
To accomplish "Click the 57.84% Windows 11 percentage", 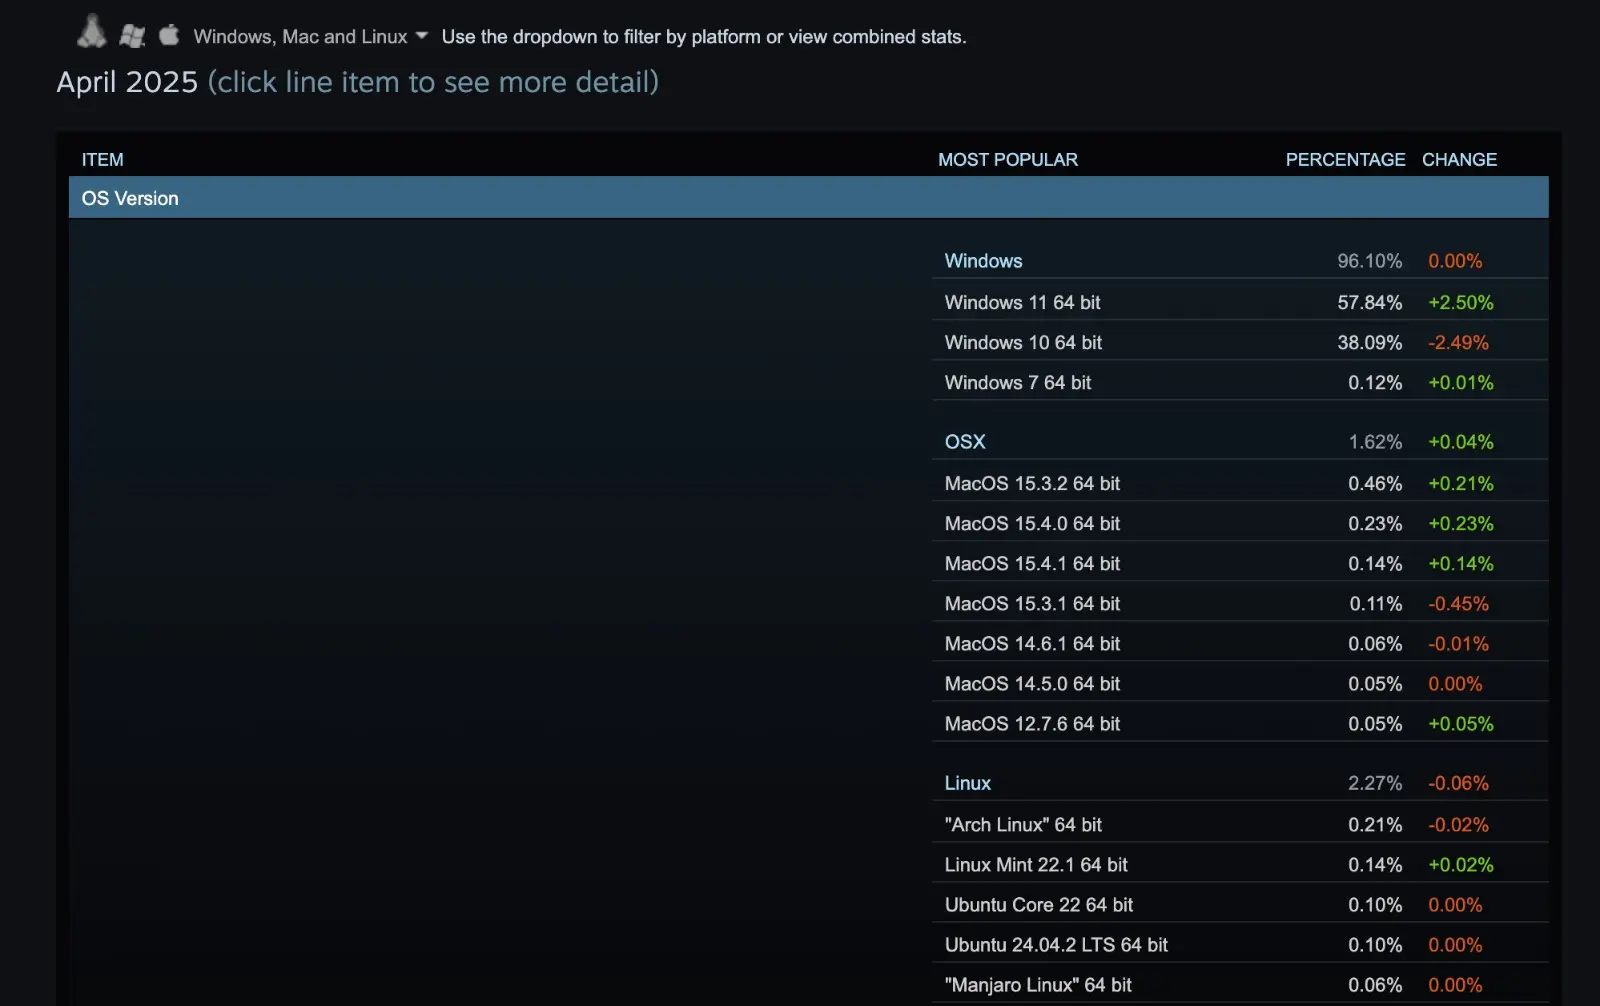I will (1370, 302).
